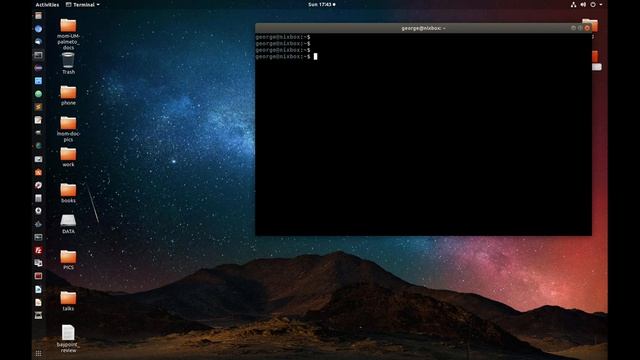
Task: Open the mom-UM-palmeto_docs desktop folder
Action: click(x=68, y=25)
